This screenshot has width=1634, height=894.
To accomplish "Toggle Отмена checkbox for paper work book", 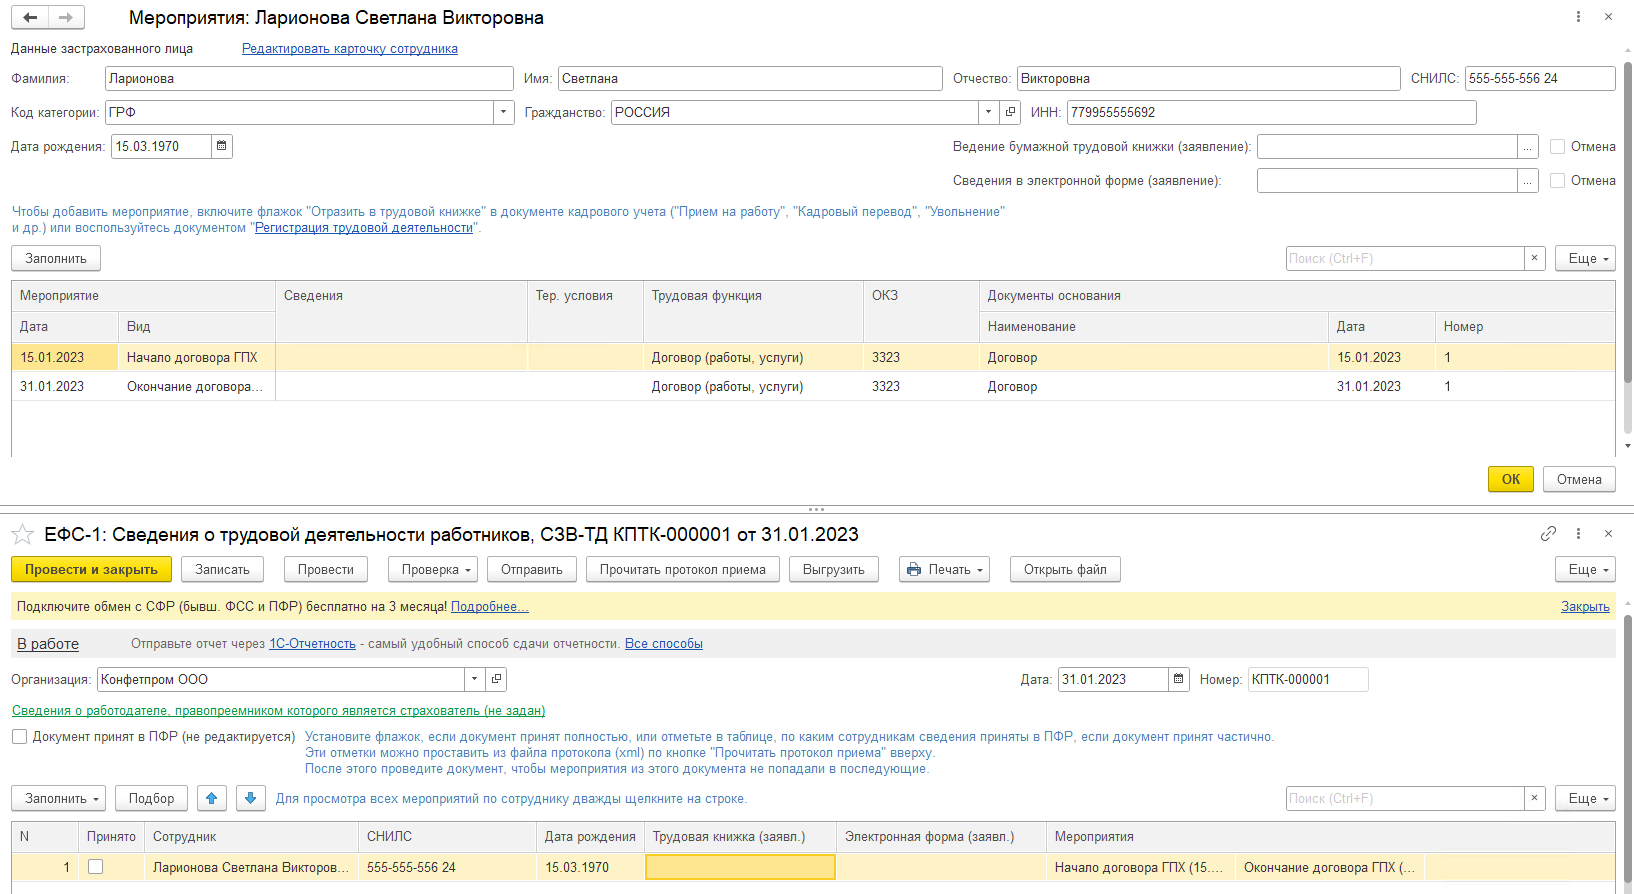I will (x=1557, y=147).
